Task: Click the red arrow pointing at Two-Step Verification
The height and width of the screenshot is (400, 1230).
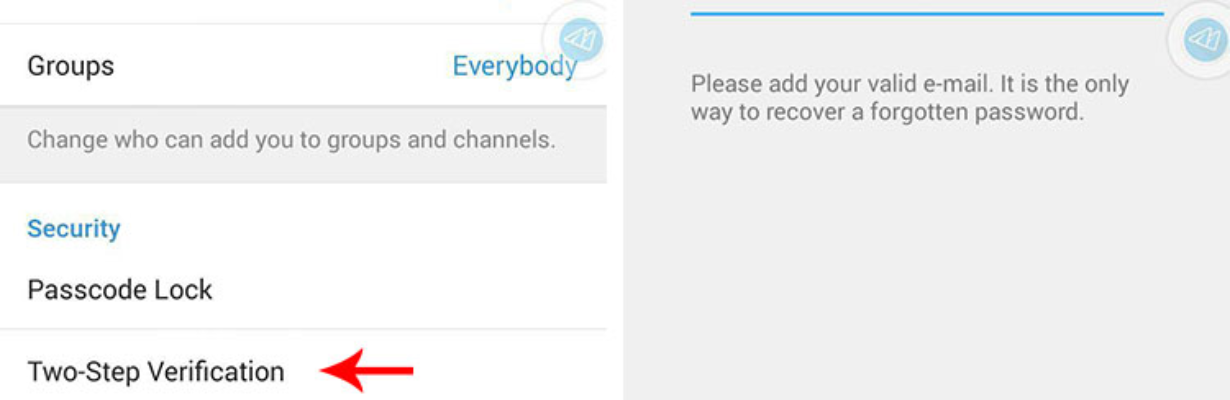Action: (x=367, y=372)
